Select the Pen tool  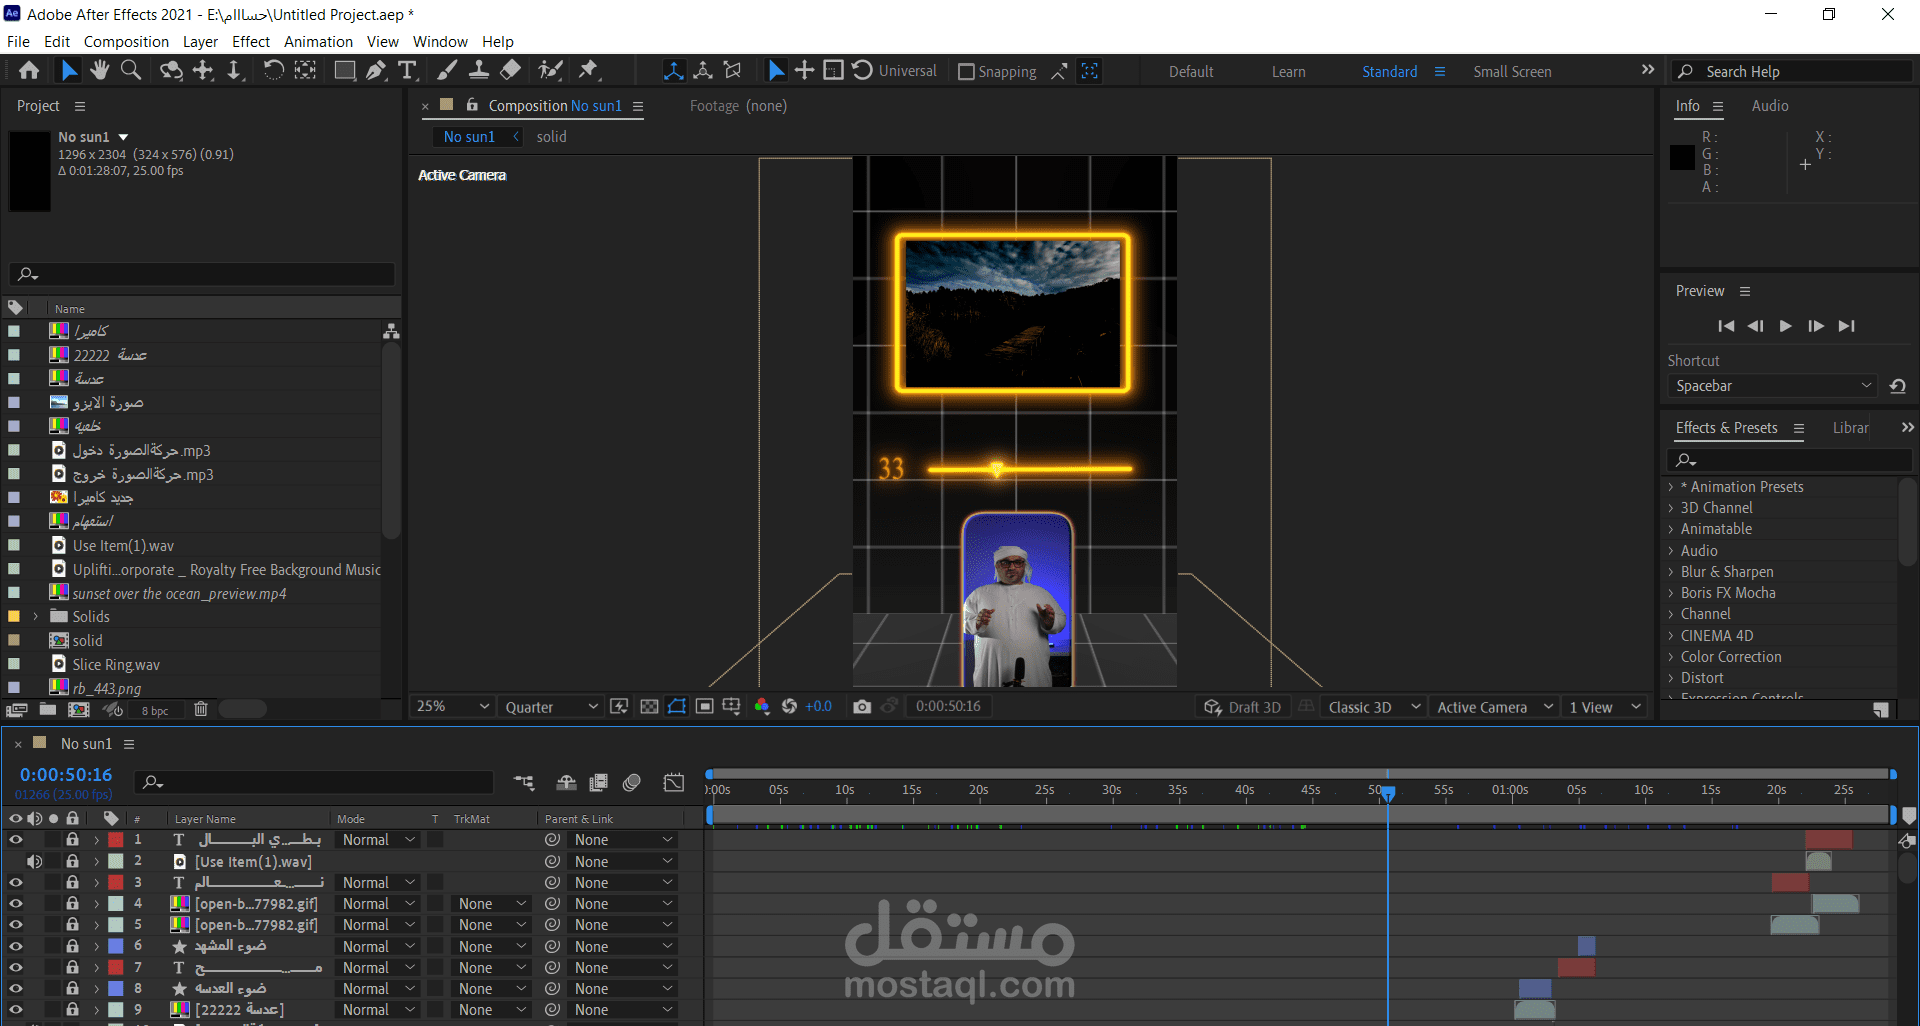click(x=375, y=70)
